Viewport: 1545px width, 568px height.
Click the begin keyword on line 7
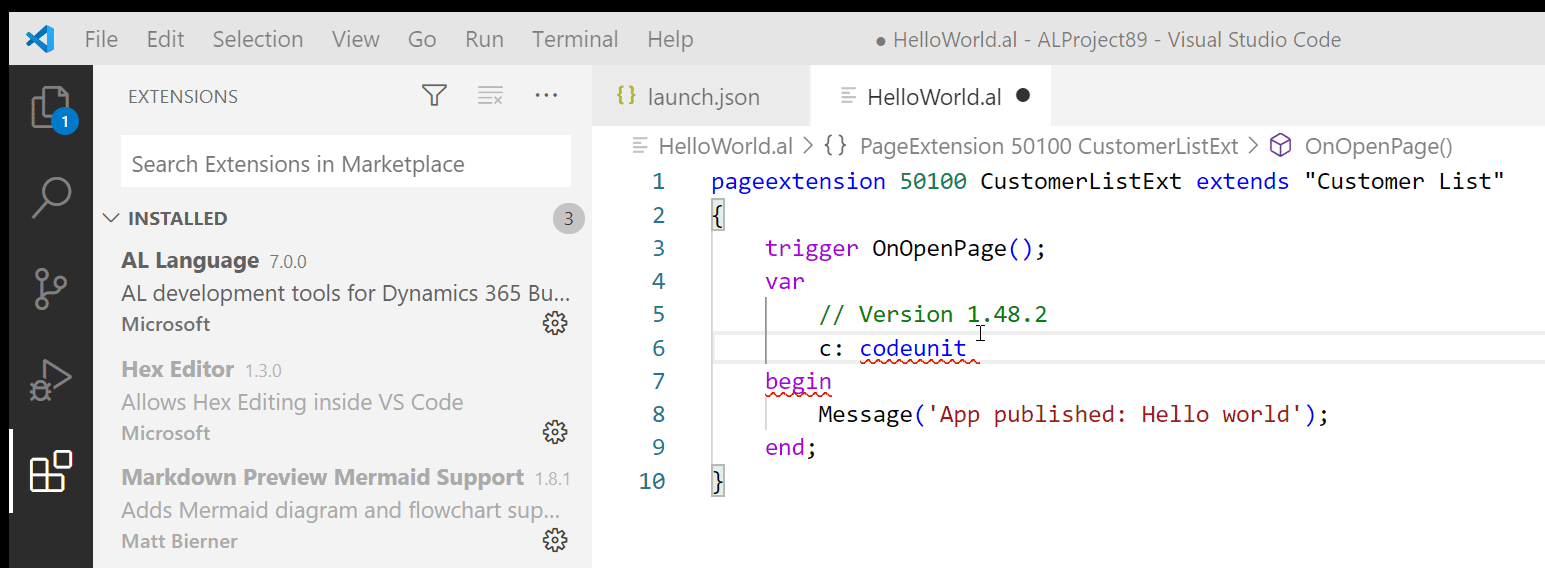pyautogui.click(x=798, y=381)
